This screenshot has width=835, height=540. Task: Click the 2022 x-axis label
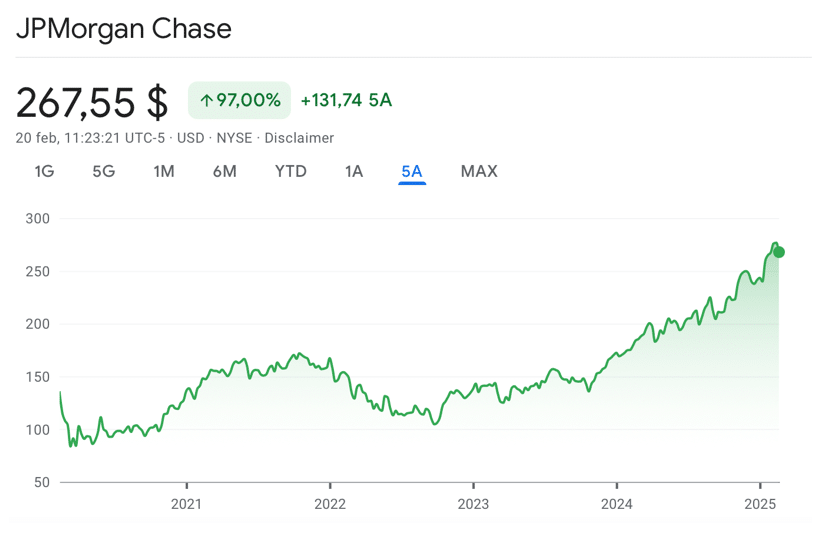tap(330, 504)
